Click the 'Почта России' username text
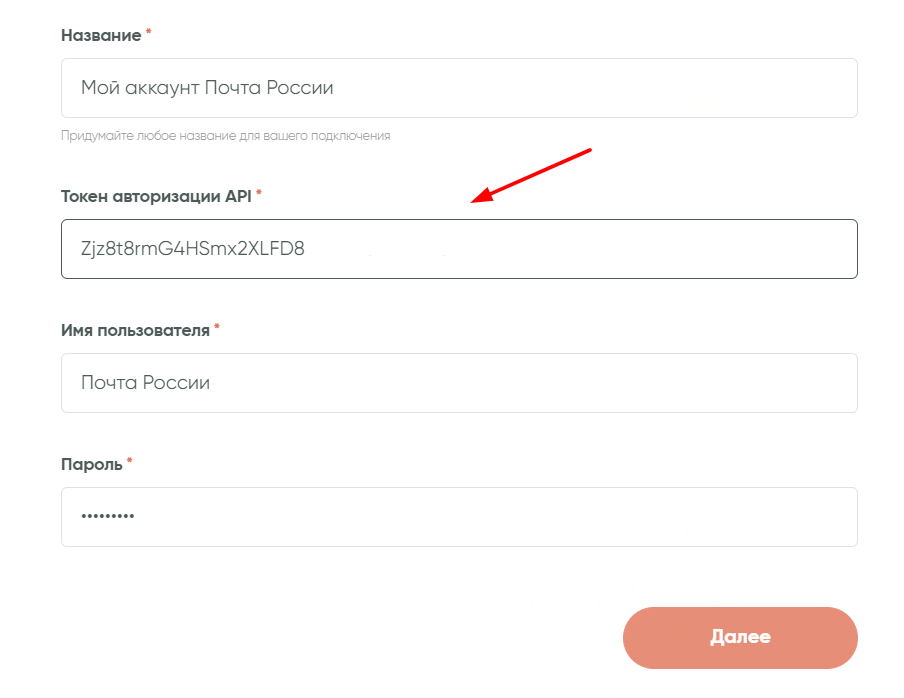This screenshot has height=698, width=904. click(x=145, y=383)
